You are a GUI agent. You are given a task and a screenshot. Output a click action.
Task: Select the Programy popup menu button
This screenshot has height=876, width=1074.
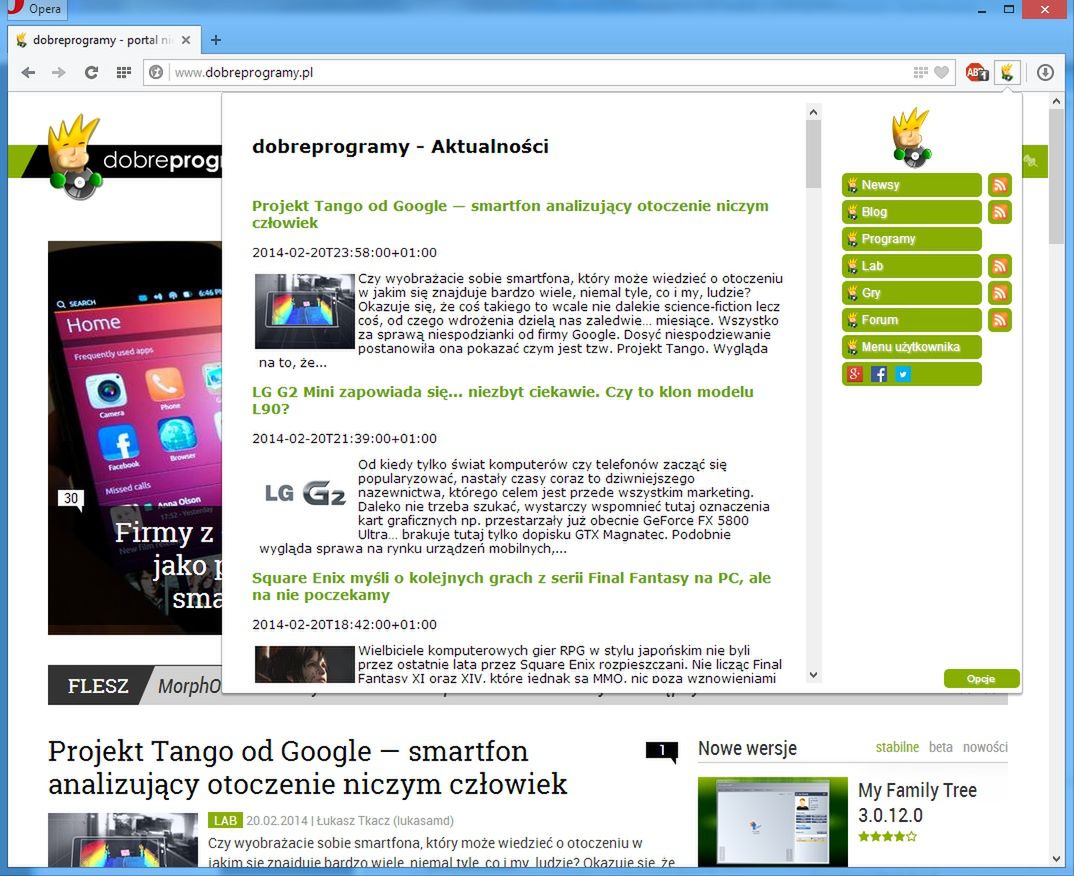click(x=912, y=239)
